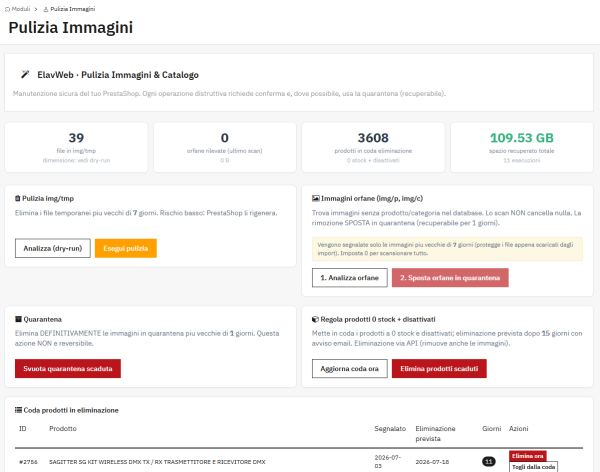Refresh queue with Aggiorna coda ora
Image resolution: width=600 pixels, height=472 pixels.
[x=350, y=369]
